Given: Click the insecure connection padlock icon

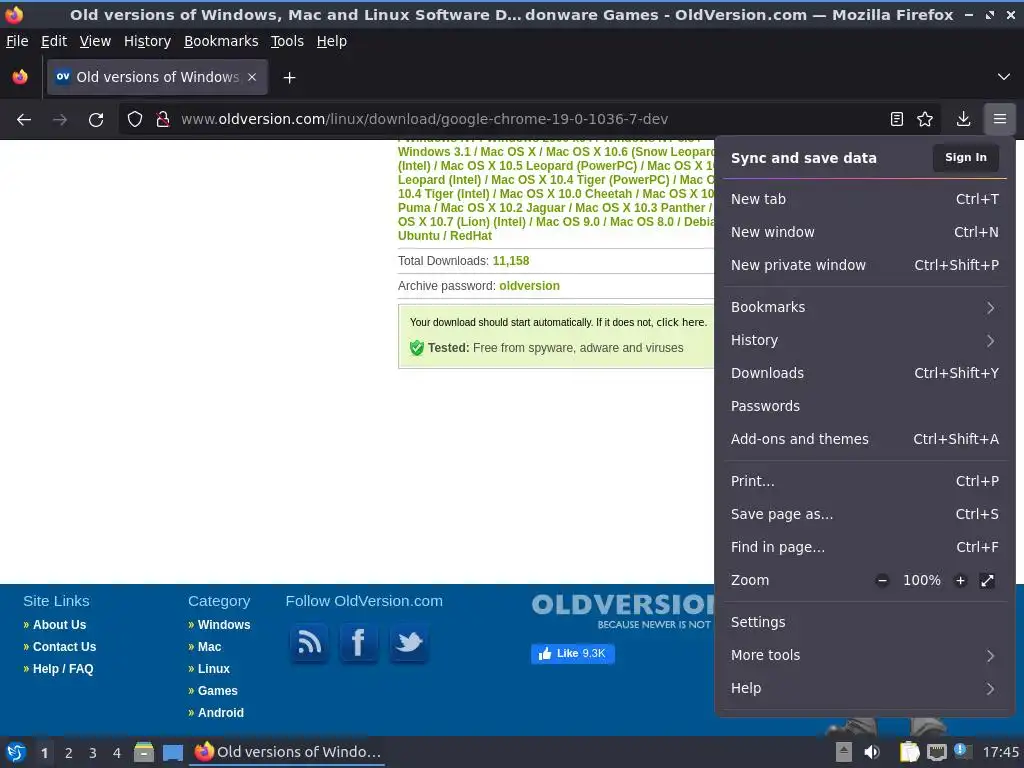Looking at the screenshot, I should click(x=163, y=120).
